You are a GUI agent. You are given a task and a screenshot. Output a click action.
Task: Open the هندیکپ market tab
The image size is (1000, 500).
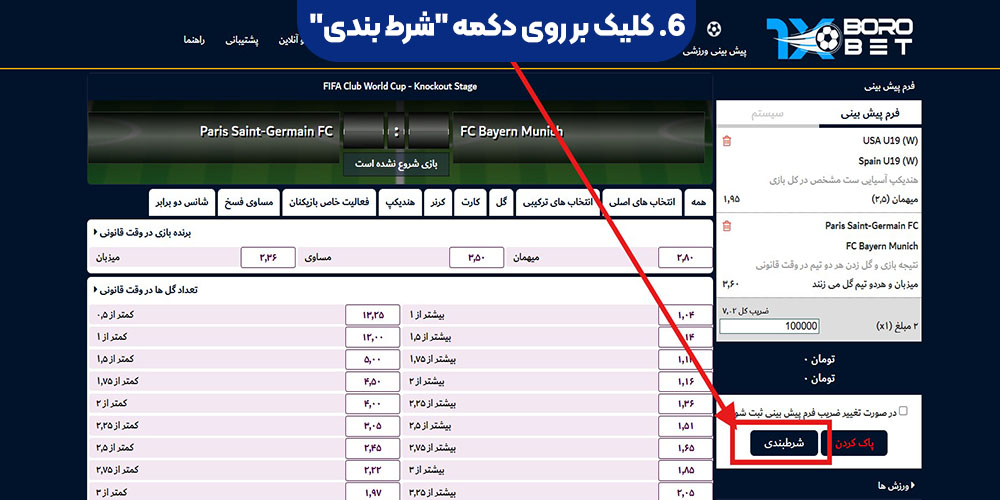400,202
